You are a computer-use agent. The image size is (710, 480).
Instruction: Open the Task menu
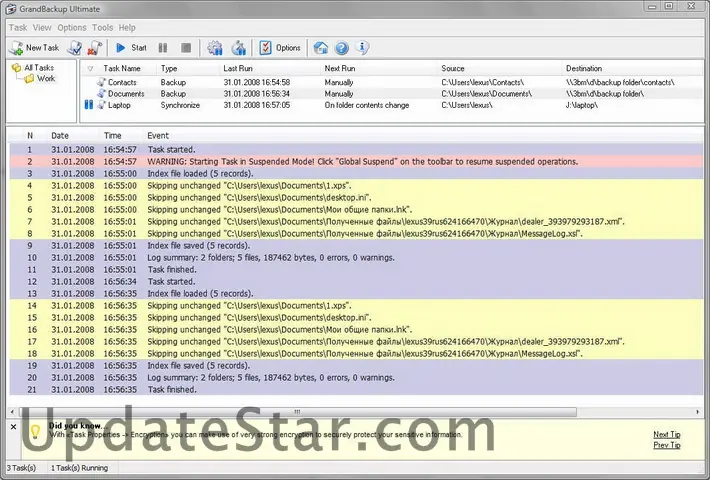point(18,28)
